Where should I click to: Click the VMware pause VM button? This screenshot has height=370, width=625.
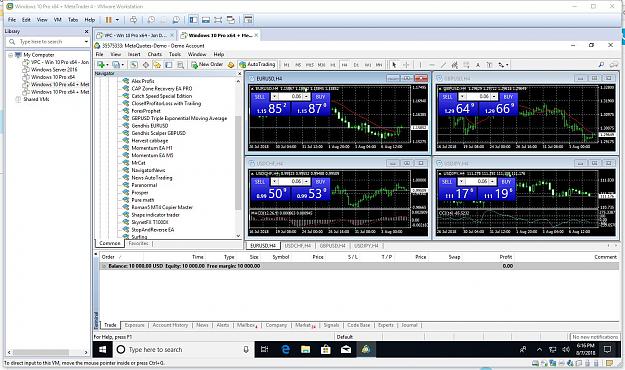(108, 20)
